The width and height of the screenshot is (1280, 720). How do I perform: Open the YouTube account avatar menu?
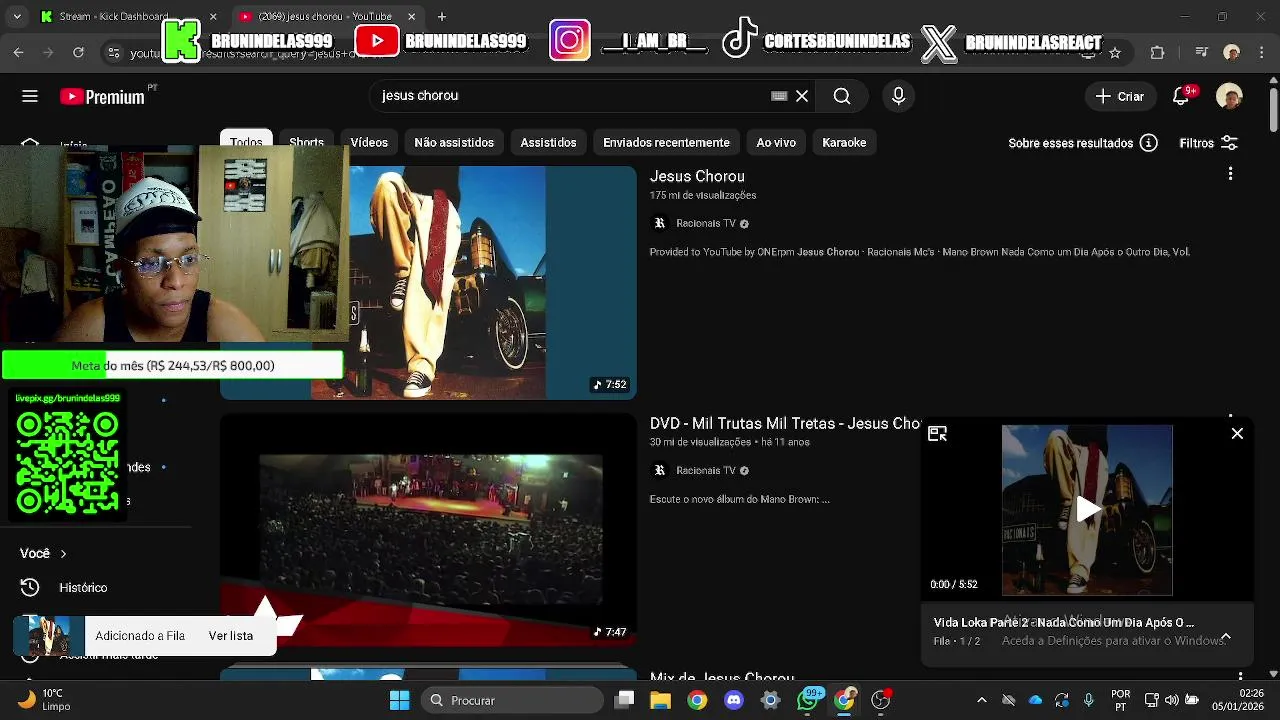tap(1229, 96)
